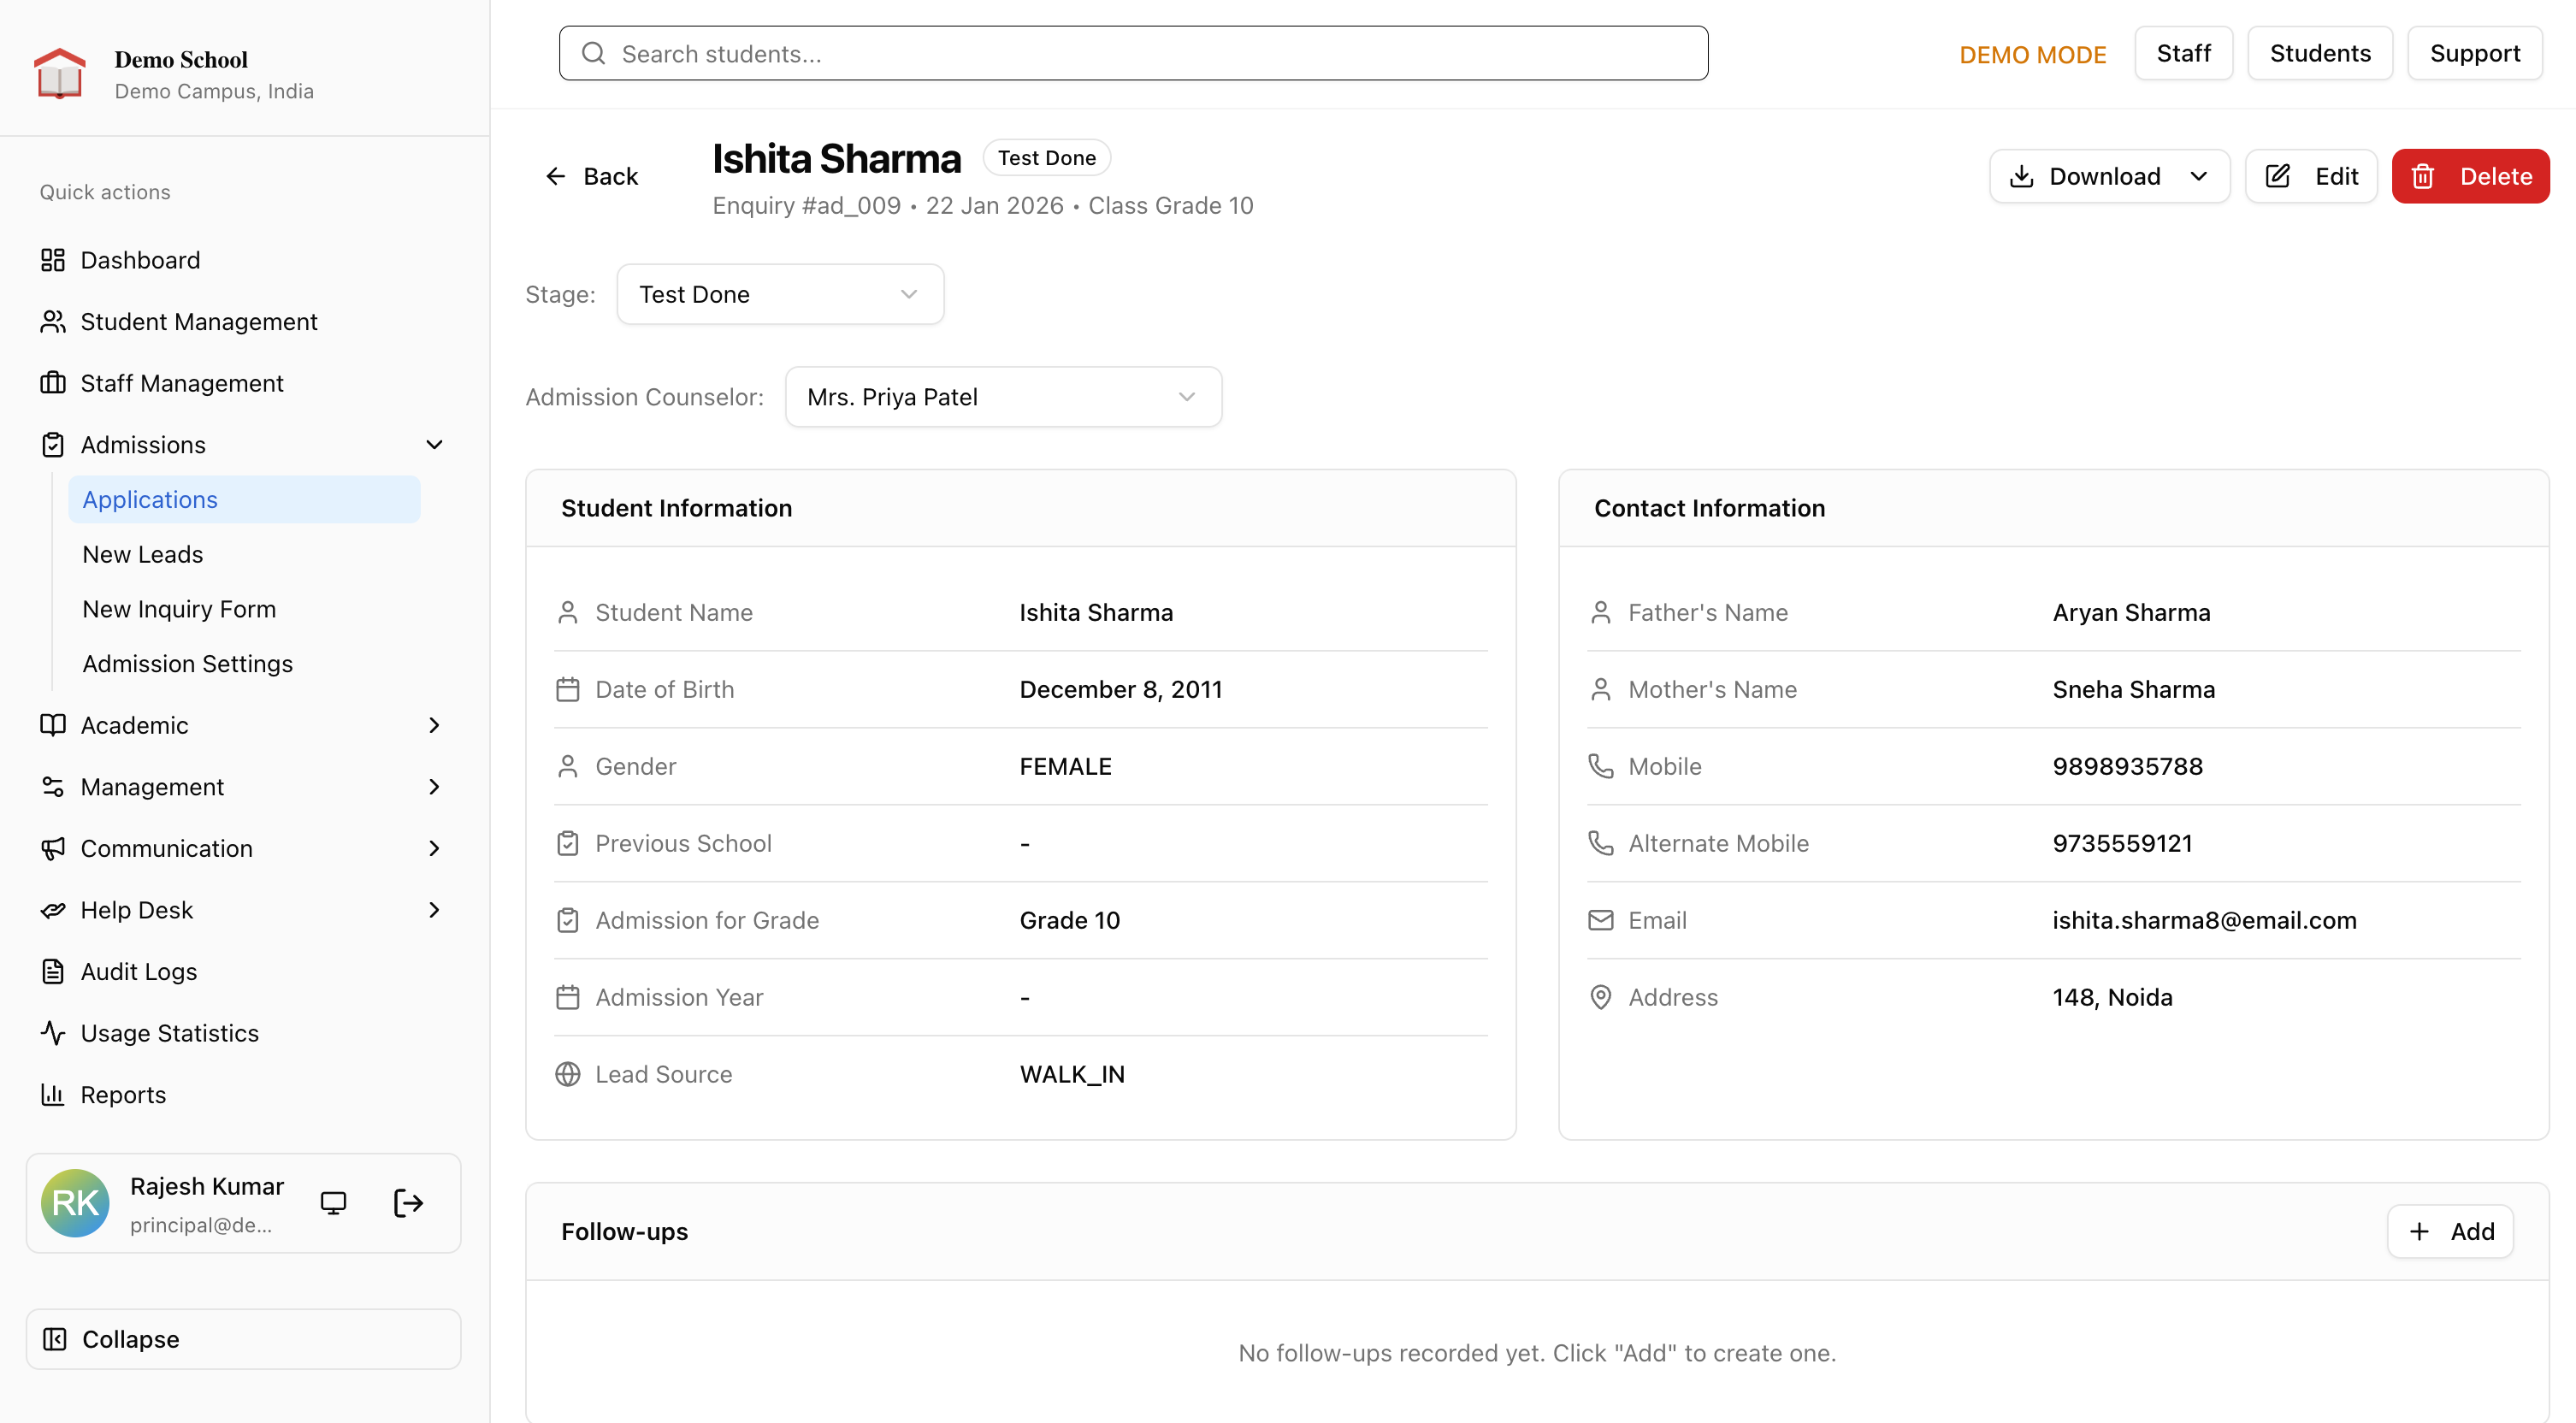Go to New Leads in the sidebar

(143, 555)
